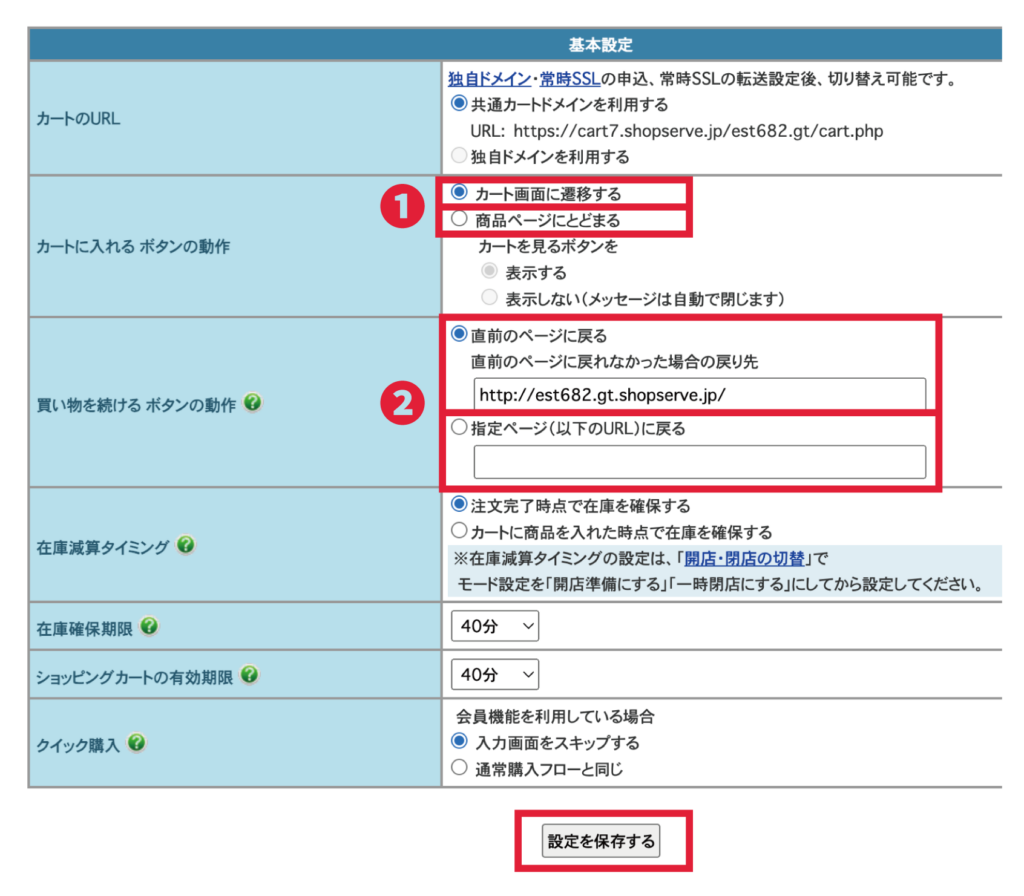Open help icon beside 在庫確保期限
The width and height of the screenshot is (1024, 896).
pos(149,626)
